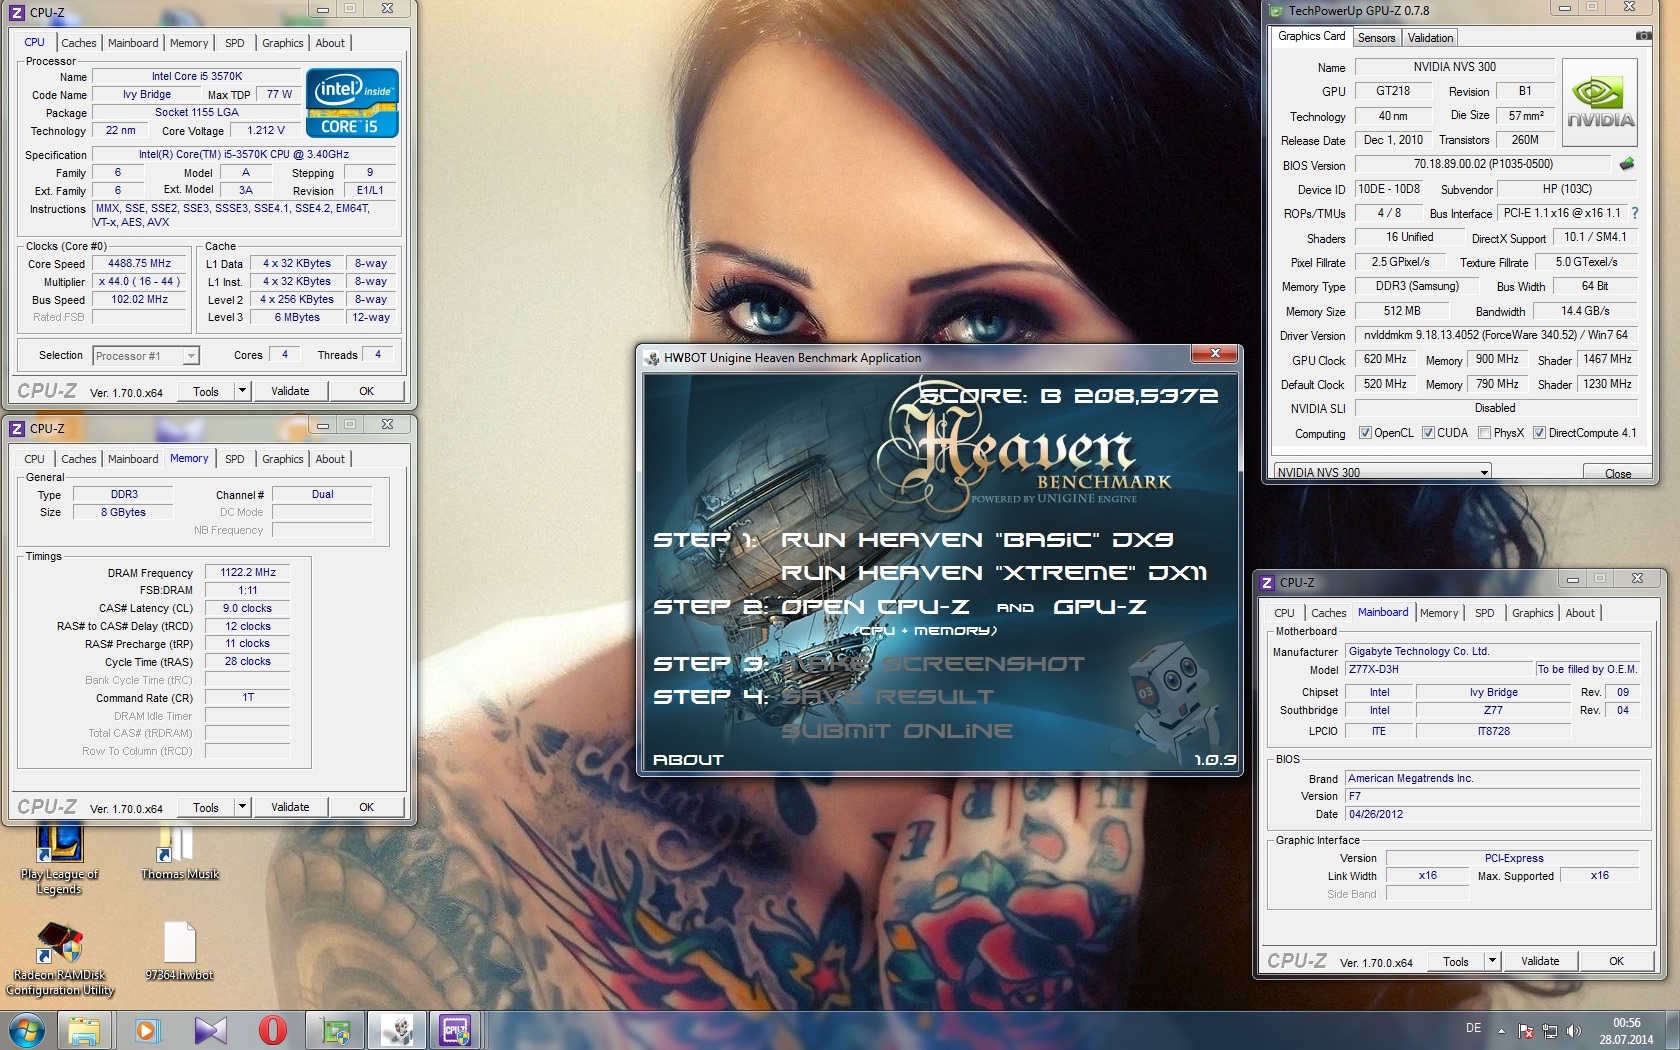The height and width of the screenshot is (1050, 1680).
Task: Click the BIOS save chip icon in GPU-Z
Action: coord(1627,164)
